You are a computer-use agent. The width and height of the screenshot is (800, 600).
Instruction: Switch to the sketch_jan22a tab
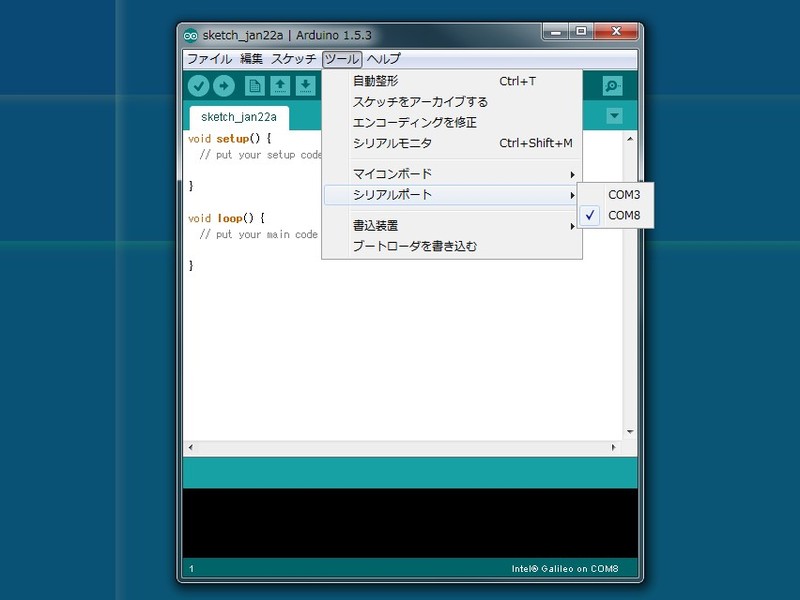[238, 117]
